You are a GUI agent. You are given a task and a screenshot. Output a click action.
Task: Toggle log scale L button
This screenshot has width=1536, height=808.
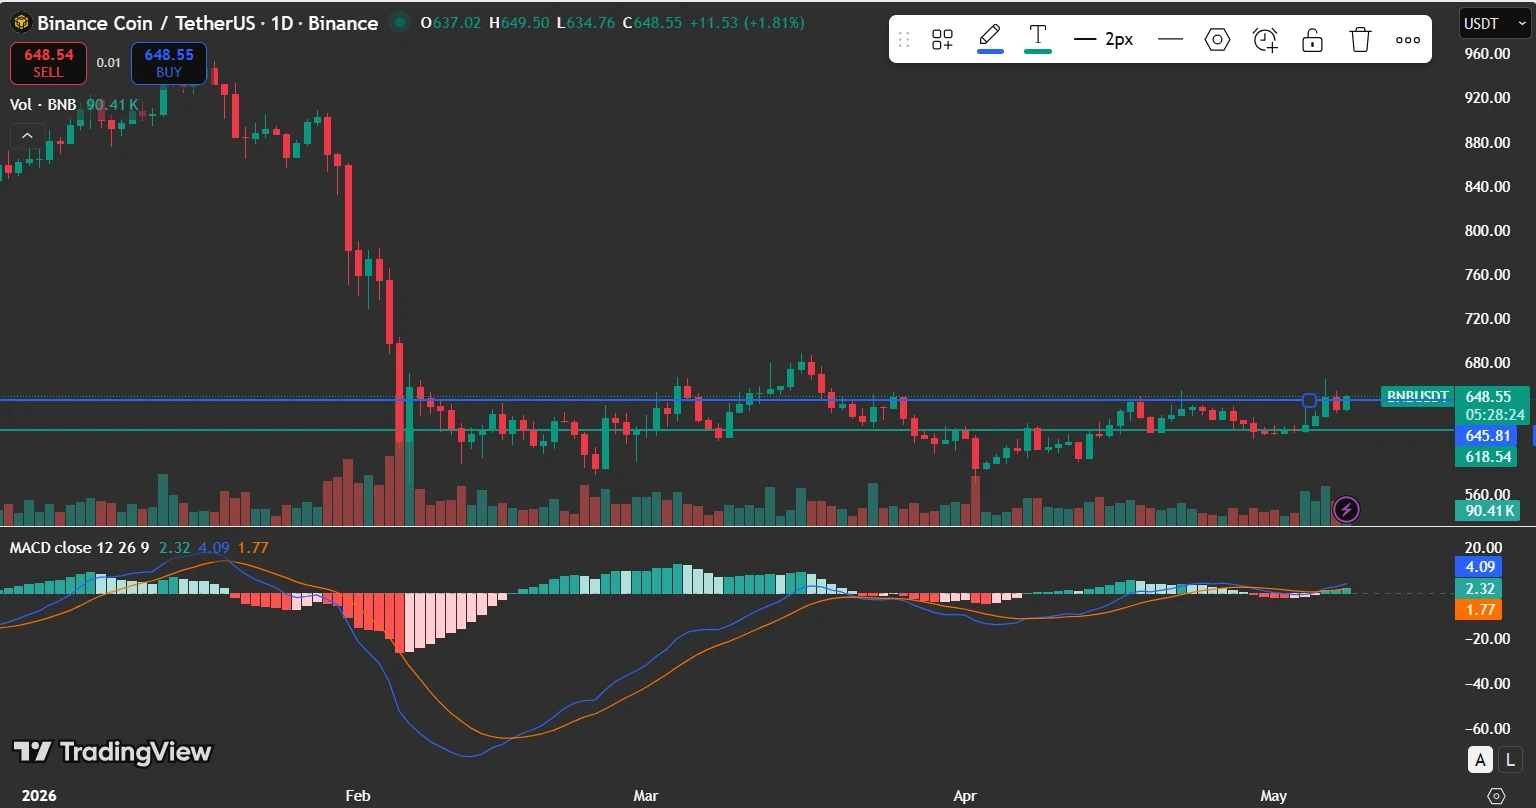[1510, 759]
